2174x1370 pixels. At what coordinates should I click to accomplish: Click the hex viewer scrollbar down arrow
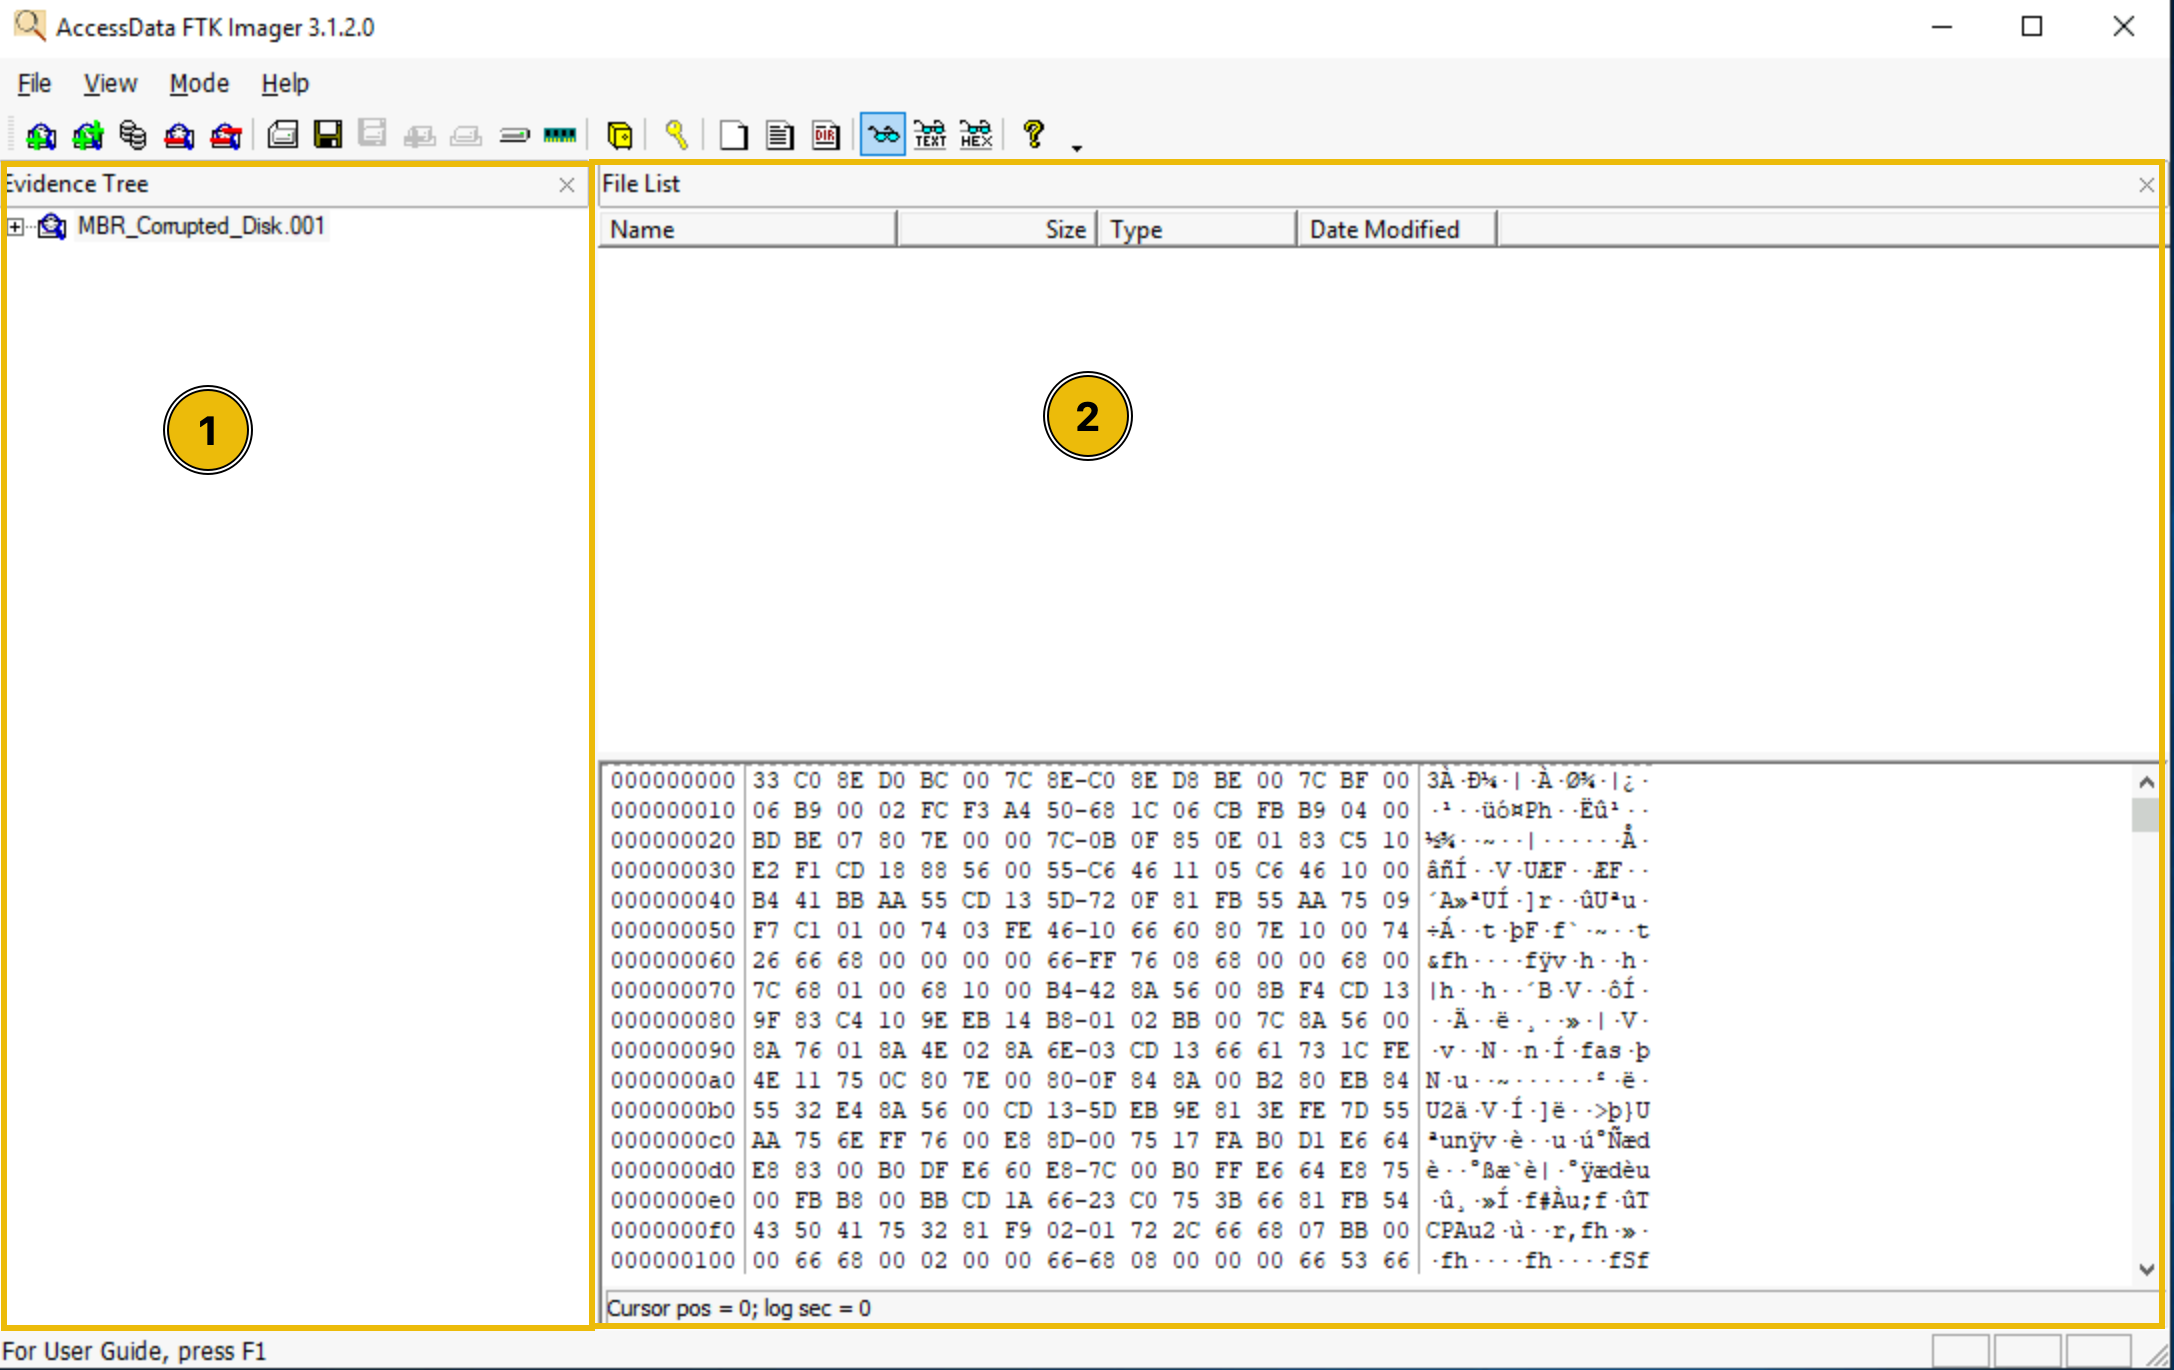click(2146, 1268)
